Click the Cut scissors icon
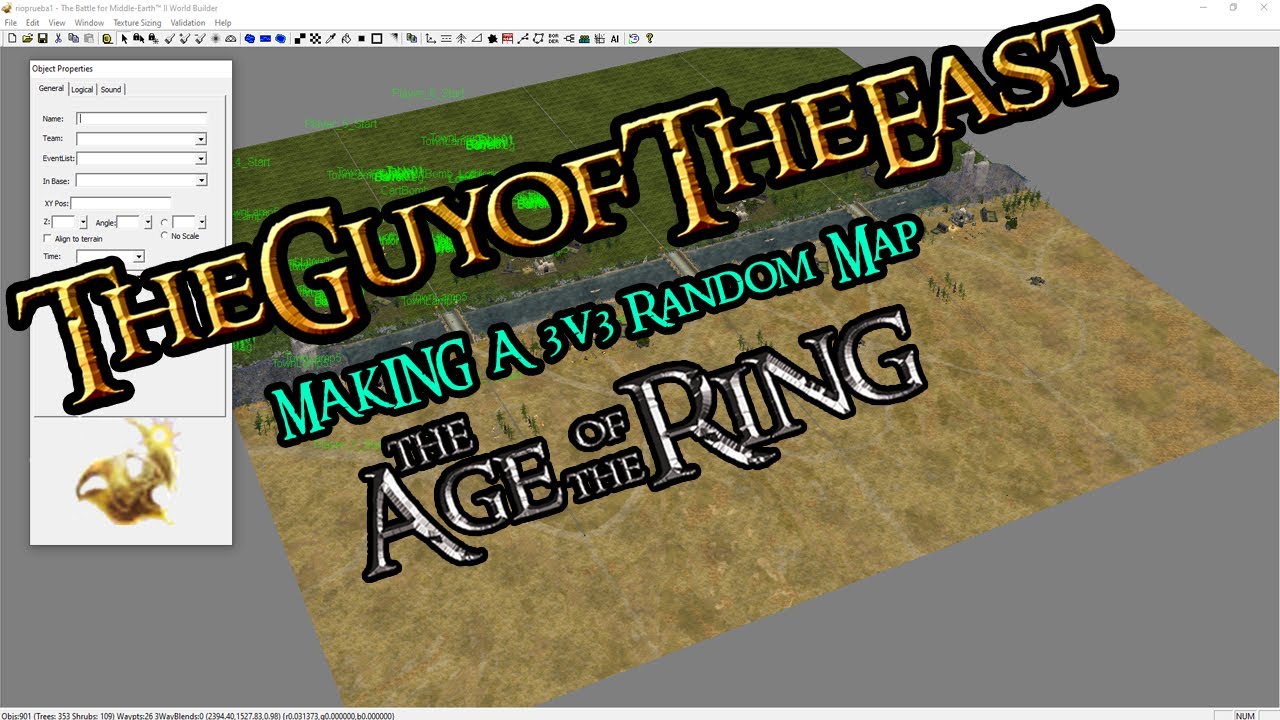The image size is (1280, 720). click(x=58, y=39)
